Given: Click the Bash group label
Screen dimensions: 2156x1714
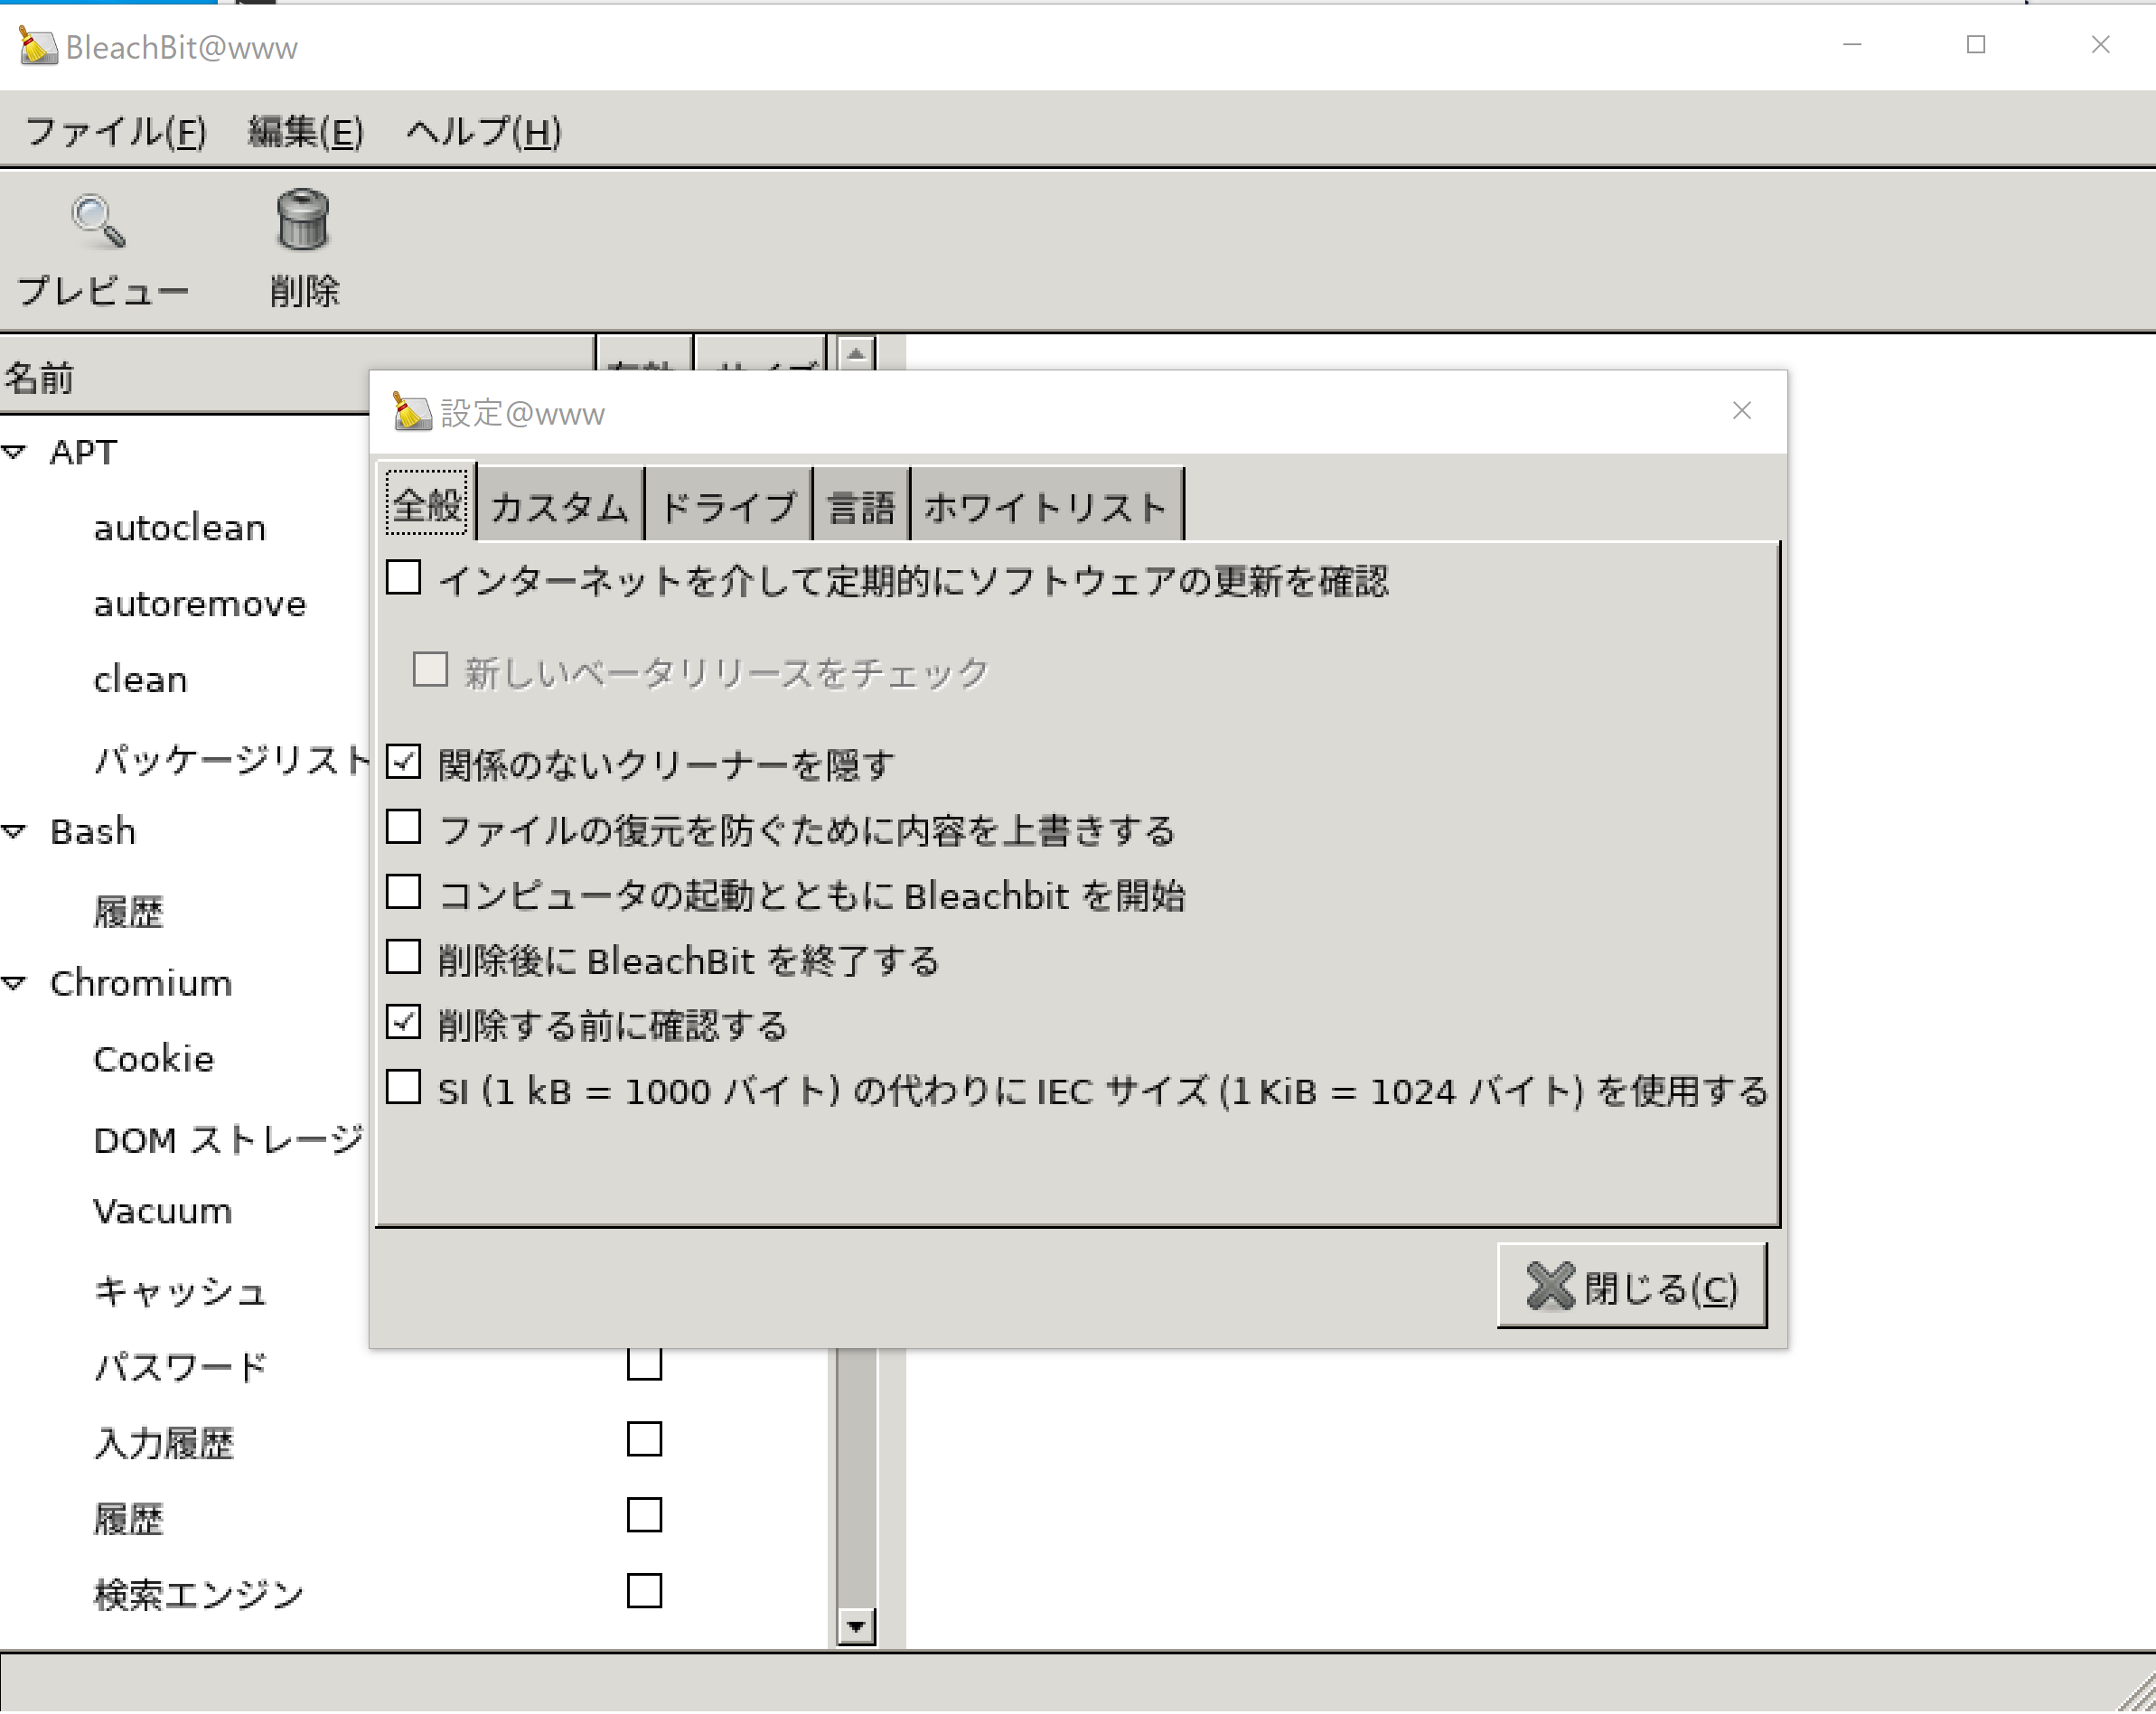Looking at the screenshot, I should (92, 831).
